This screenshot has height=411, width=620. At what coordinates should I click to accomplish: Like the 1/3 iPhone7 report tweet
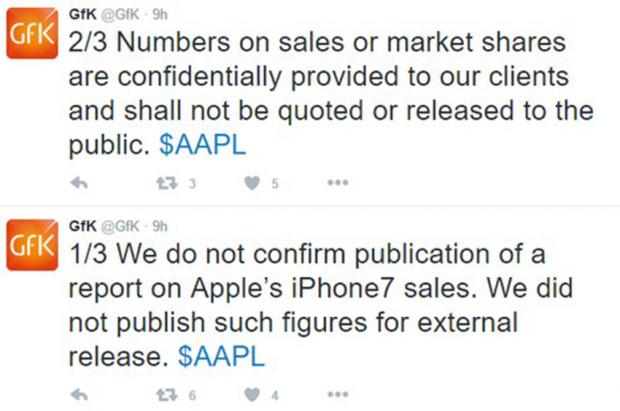pyautogui.click(x=252, y=392)
